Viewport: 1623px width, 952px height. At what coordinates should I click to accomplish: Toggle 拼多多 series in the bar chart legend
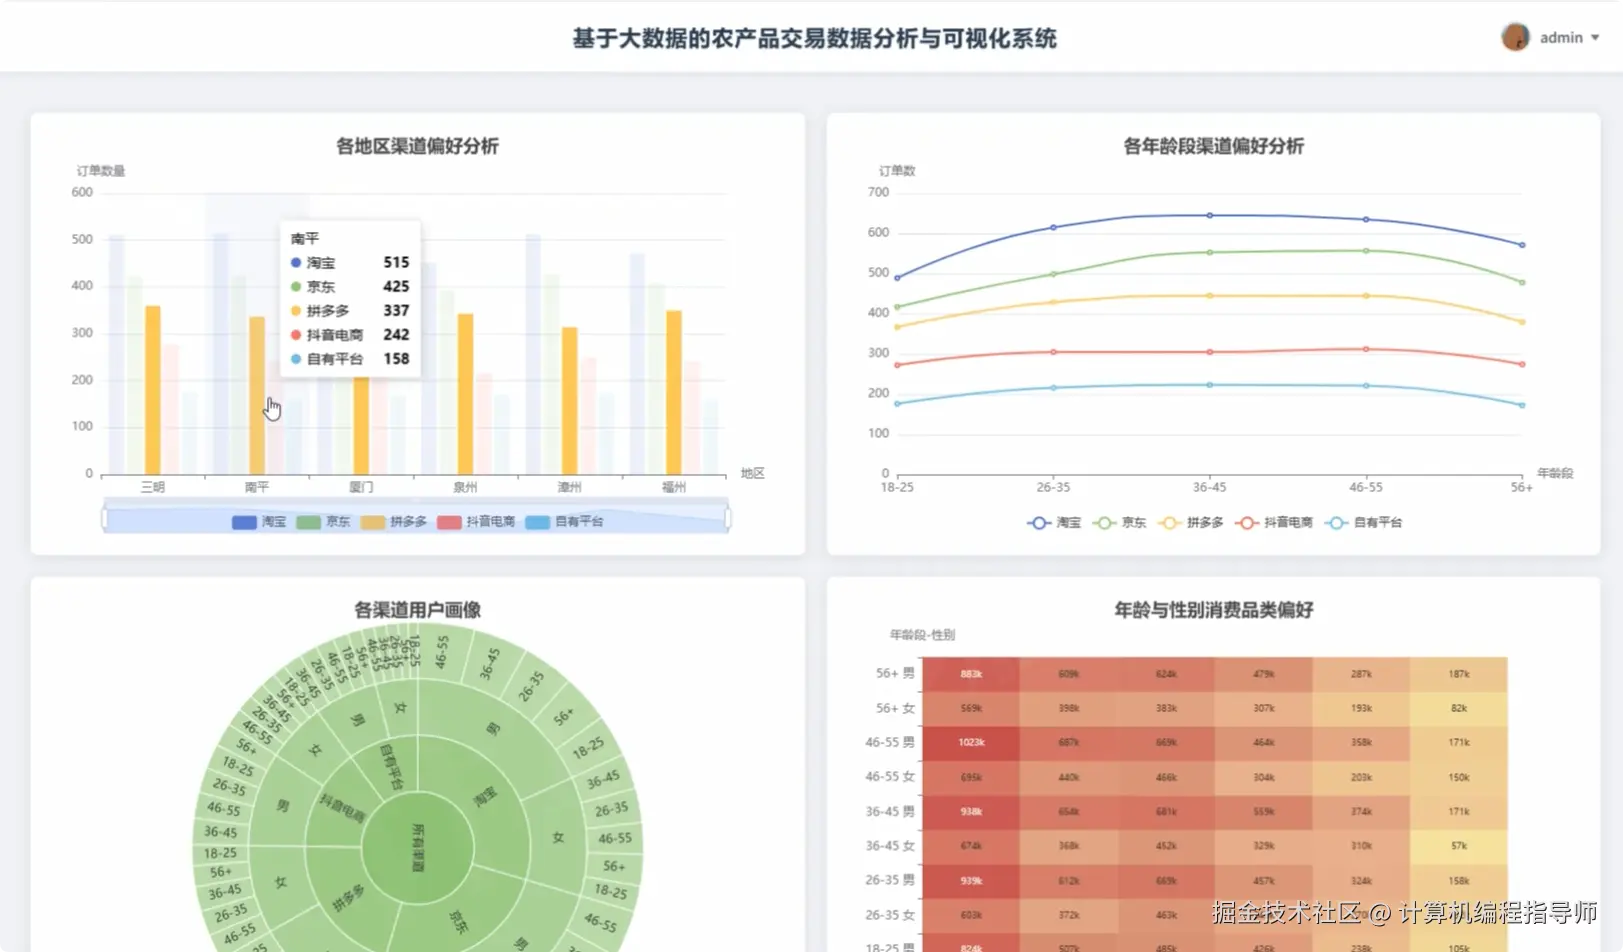click(394, 522)
